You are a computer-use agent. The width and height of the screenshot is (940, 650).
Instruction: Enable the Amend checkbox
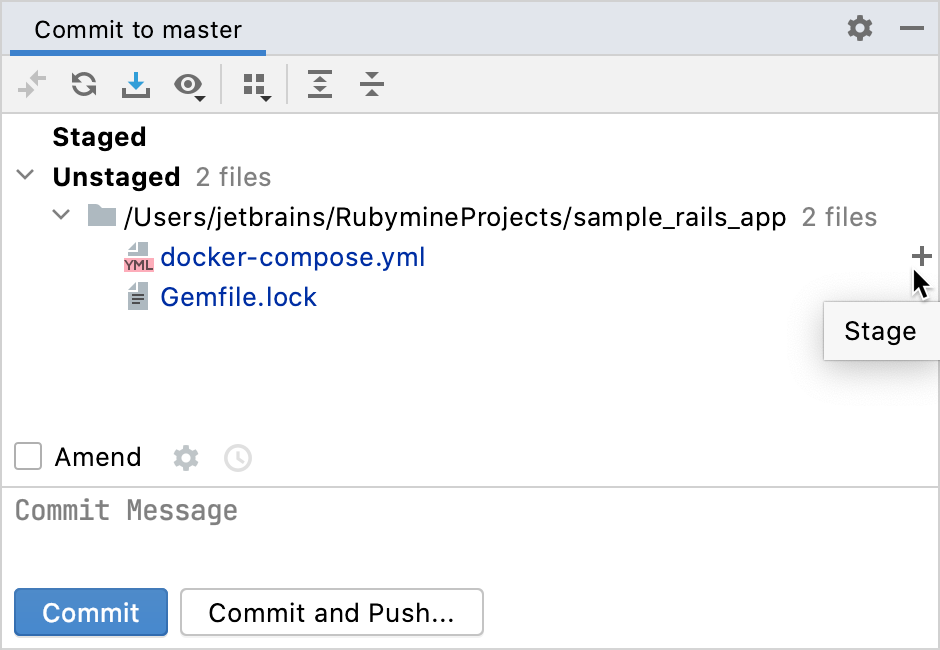pos(27,457)
